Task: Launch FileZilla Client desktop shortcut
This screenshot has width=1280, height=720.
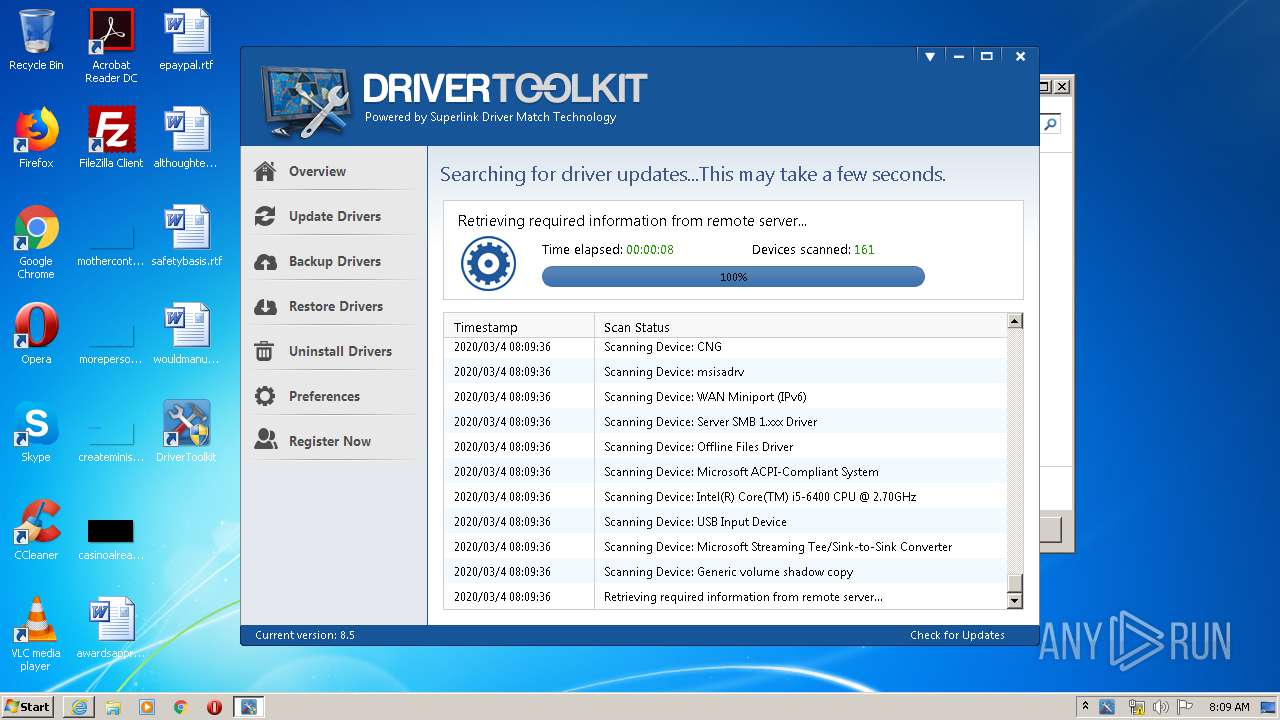Action: point(111,138)
